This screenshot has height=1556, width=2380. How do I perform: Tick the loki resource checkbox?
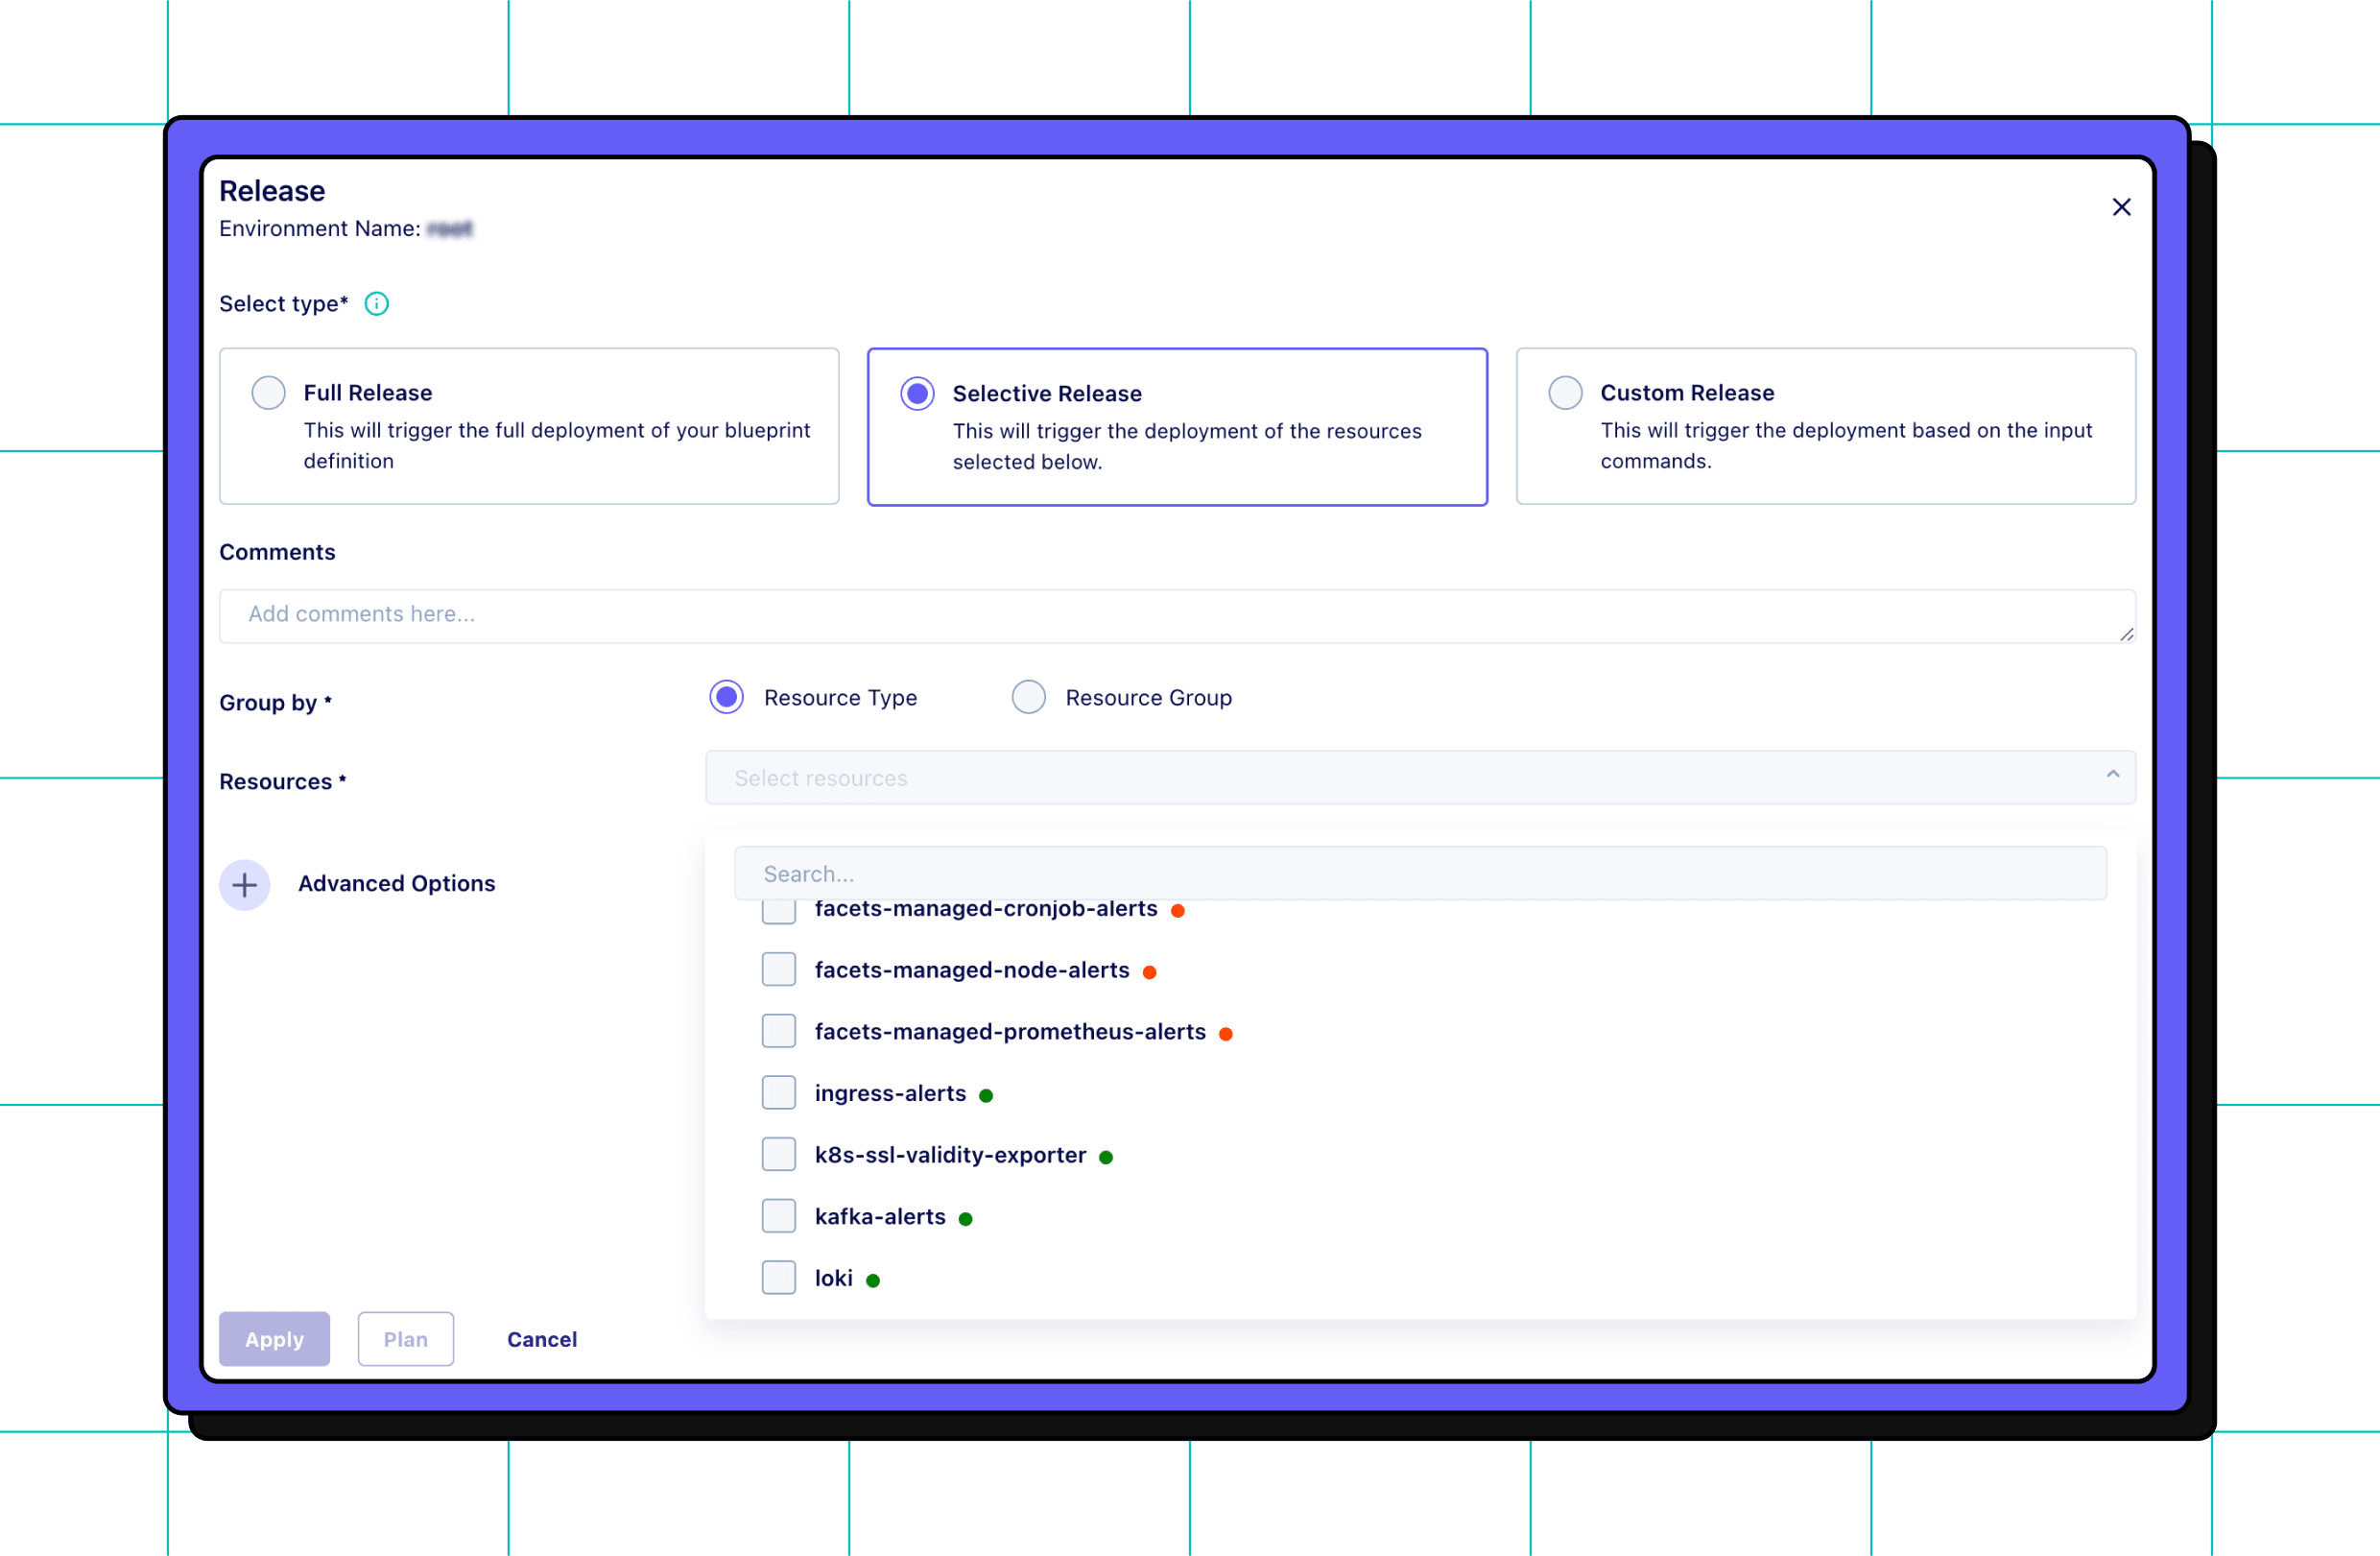pyautogui.click(x=778, y=1279)
